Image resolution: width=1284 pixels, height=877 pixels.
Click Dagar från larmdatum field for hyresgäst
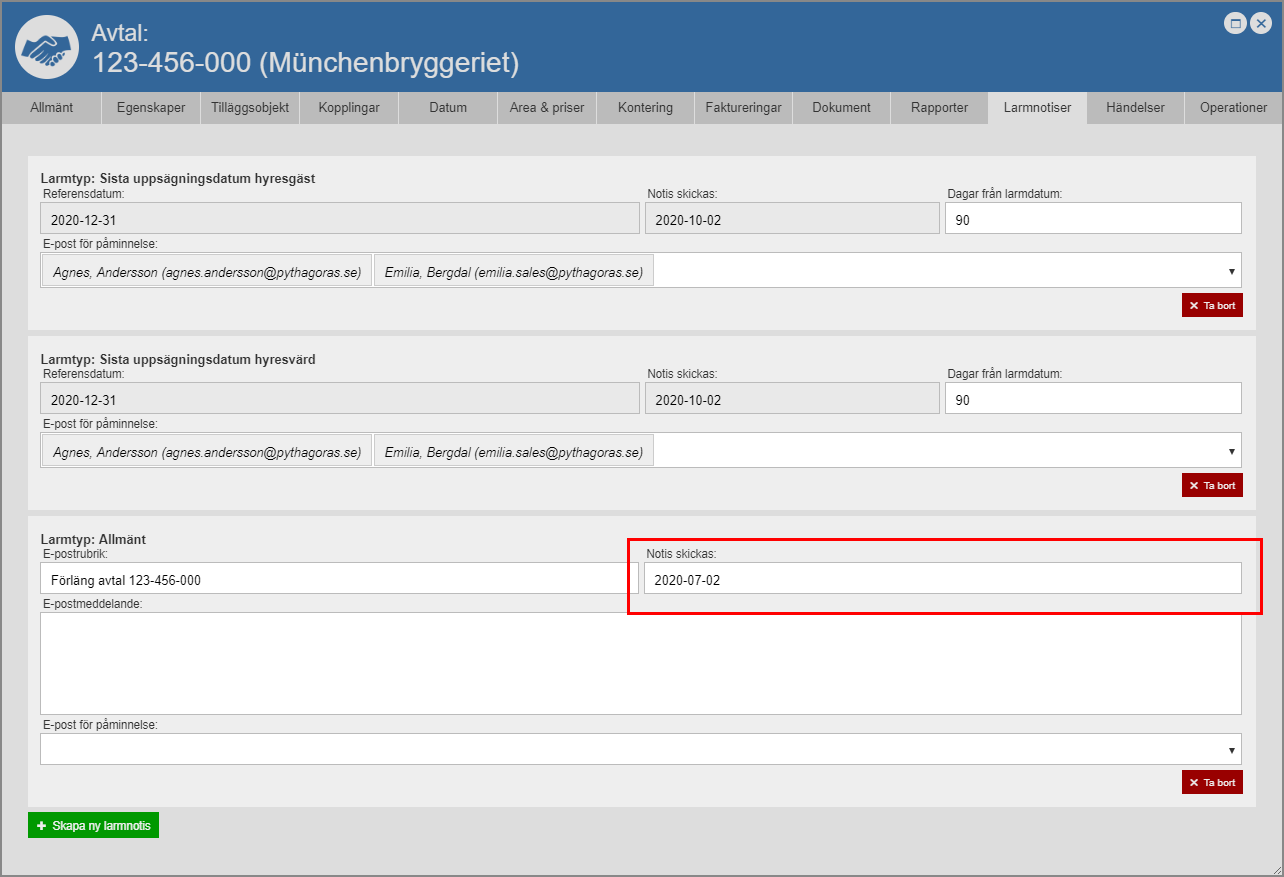pyautogui.click(x=1092, y=219)
